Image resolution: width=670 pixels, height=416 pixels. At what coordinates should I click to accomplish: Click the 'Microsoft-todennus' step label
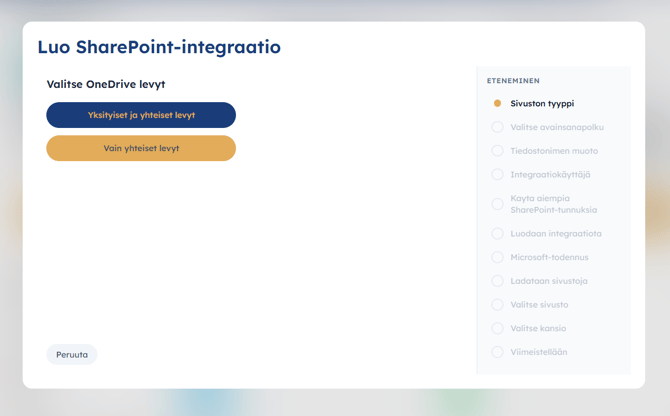click(x=550, y=257)
